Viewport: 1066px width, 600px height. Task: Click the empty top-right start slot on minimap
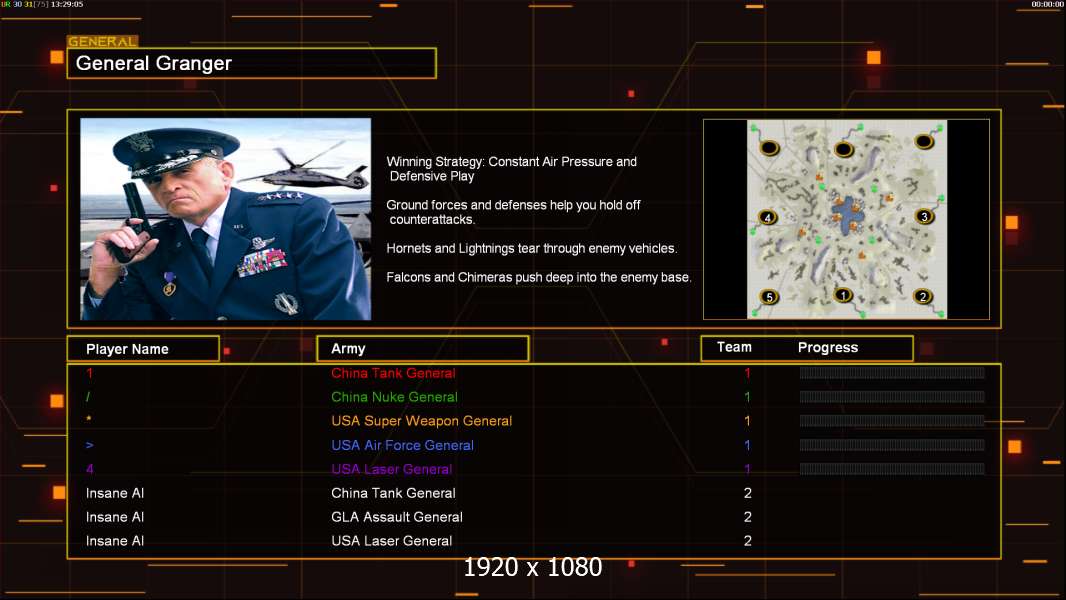923,148
